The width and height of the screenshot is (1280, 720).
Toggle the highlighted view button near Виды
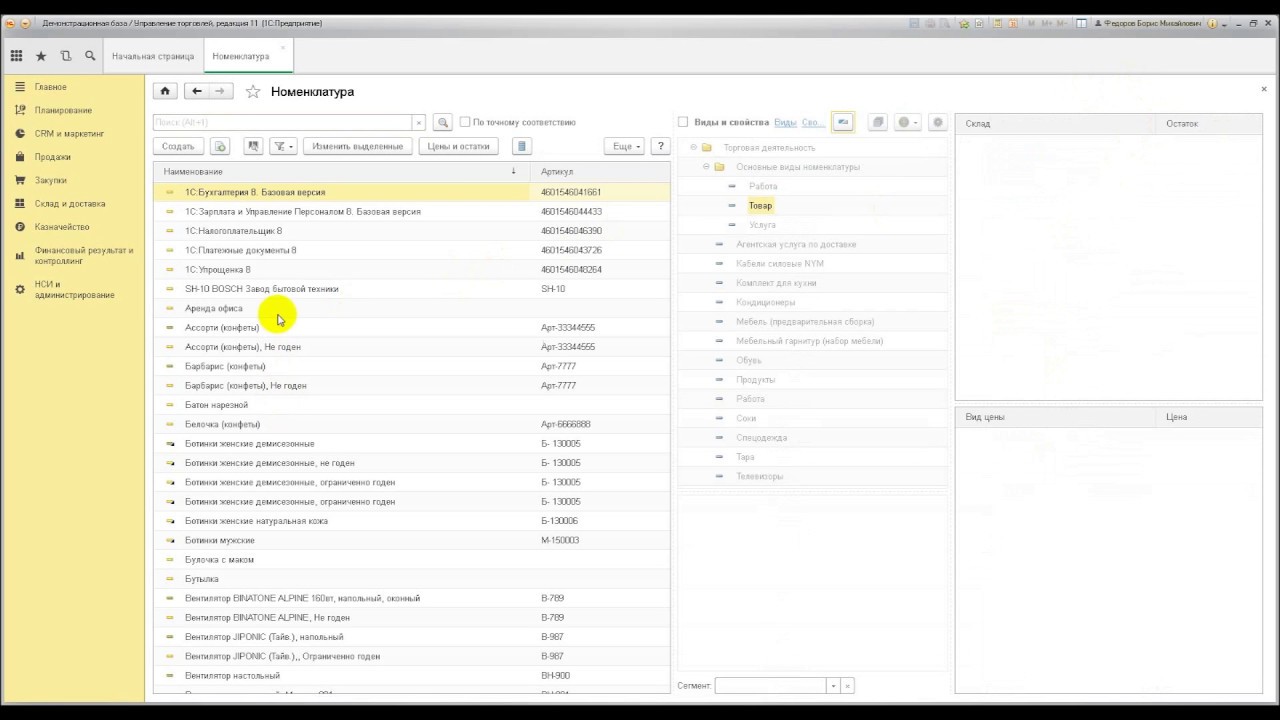842,122
